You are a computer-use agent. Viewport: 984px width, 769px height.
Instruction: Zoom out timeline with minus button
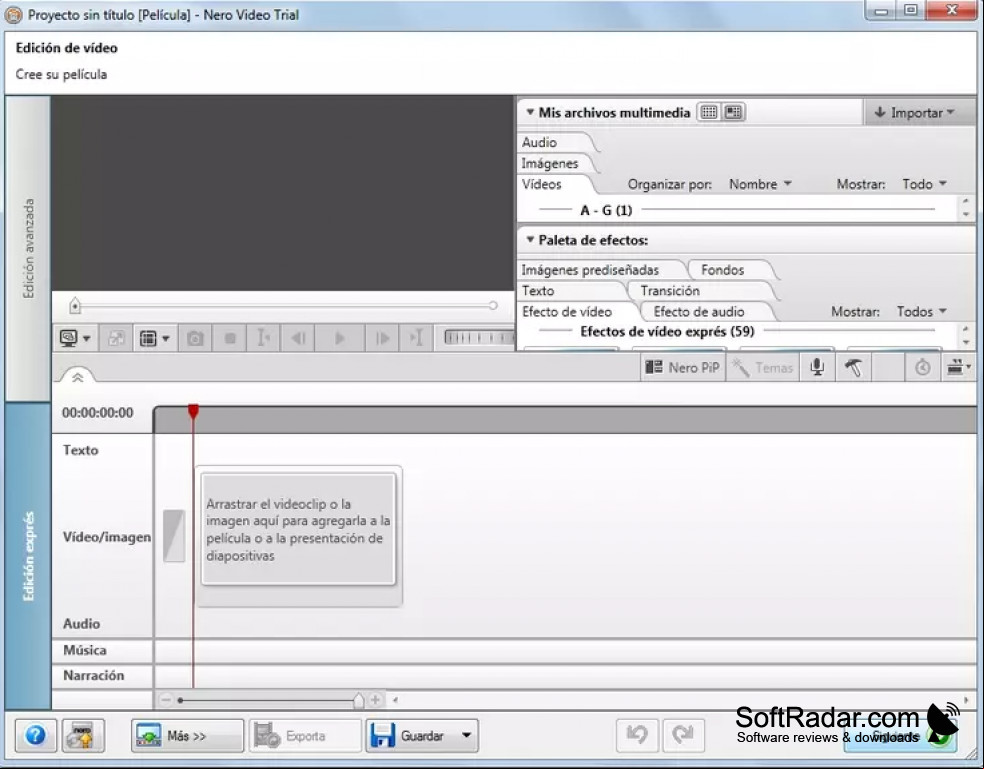tap(166, 699)
